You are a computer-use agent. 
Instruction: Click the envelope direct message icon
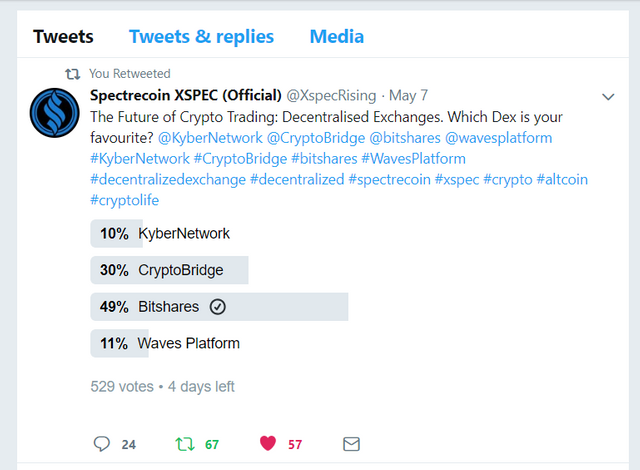coord(351,444)
